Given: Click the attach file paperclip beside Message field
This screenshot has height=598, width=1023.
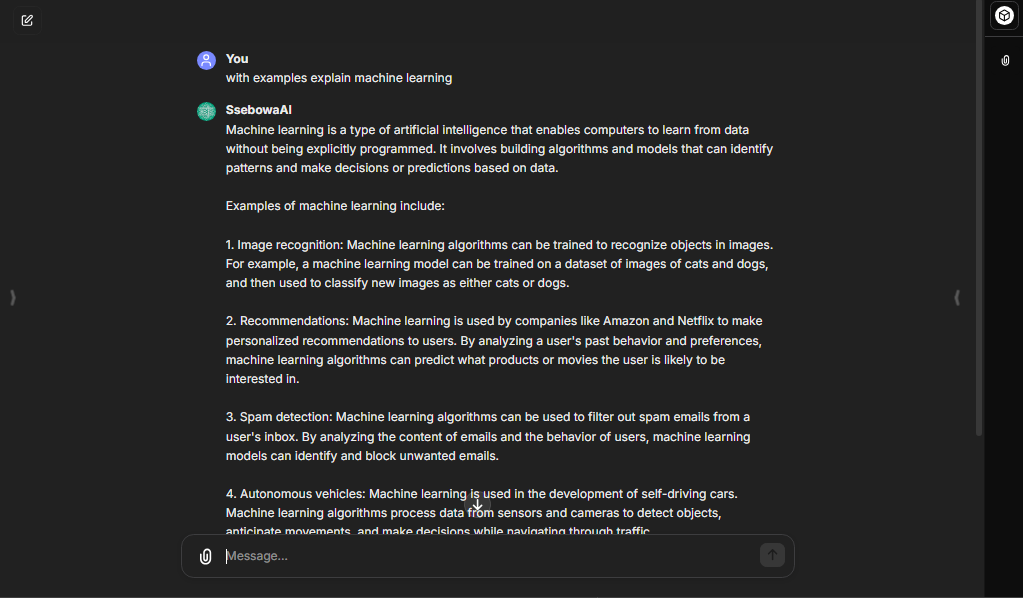Looking at the screenshot, I should pyautogui.click(x=206, y=556).
